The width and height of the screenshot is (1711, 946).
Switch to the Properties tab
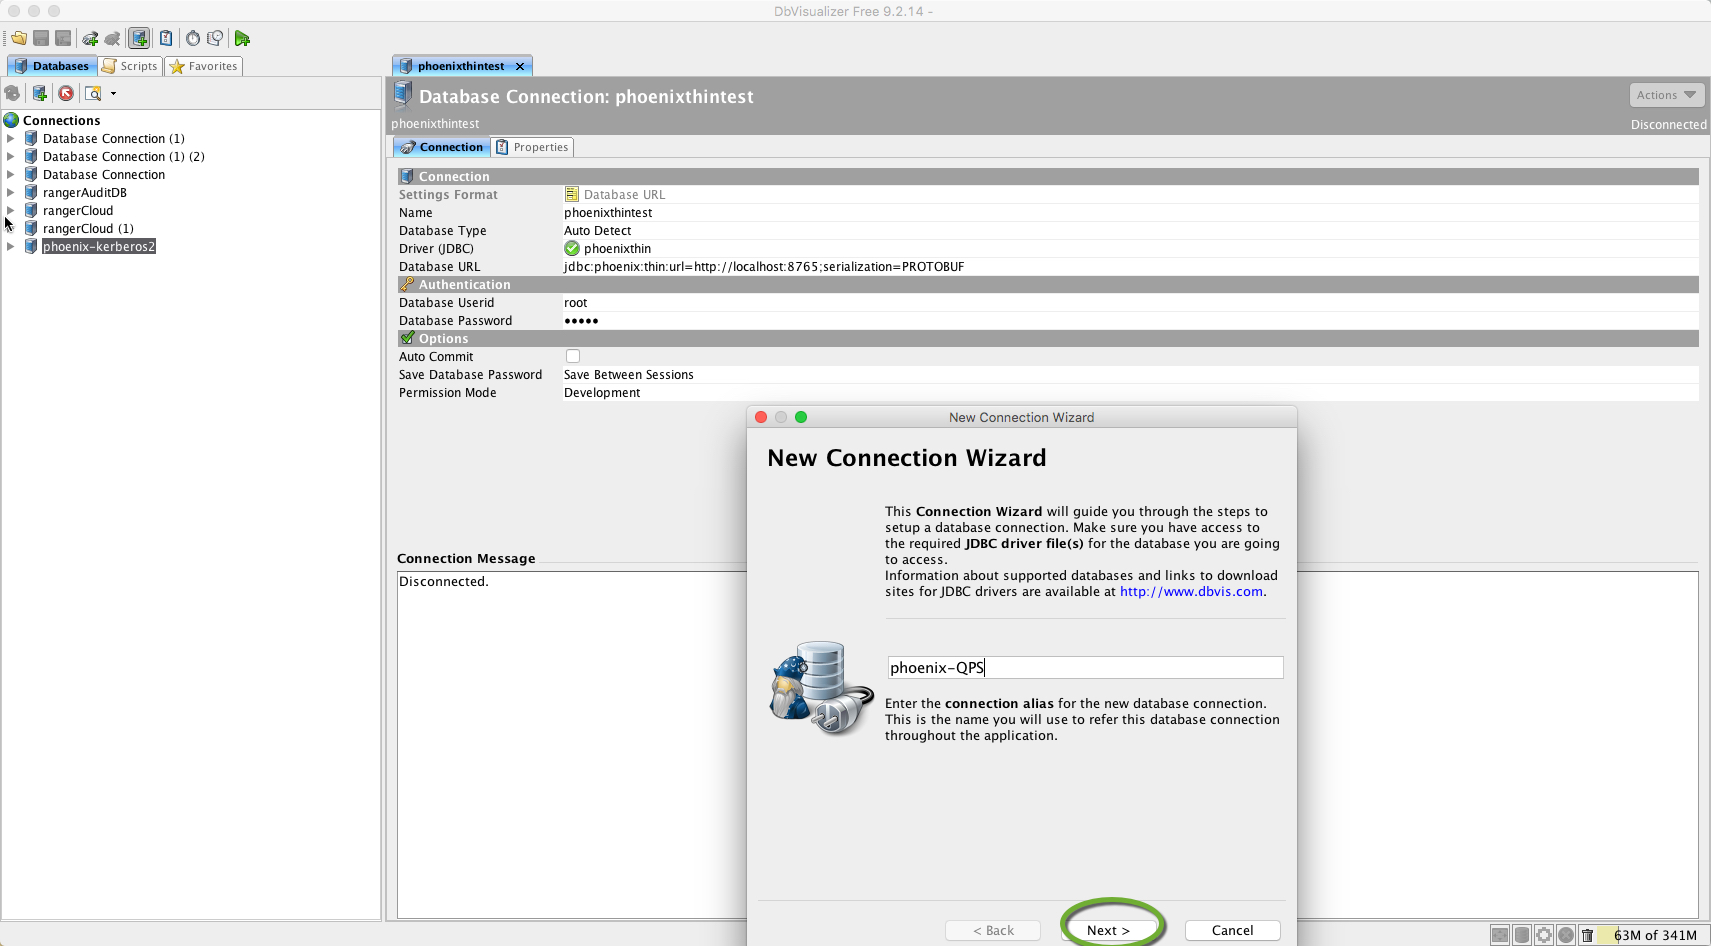coord(533,146)
